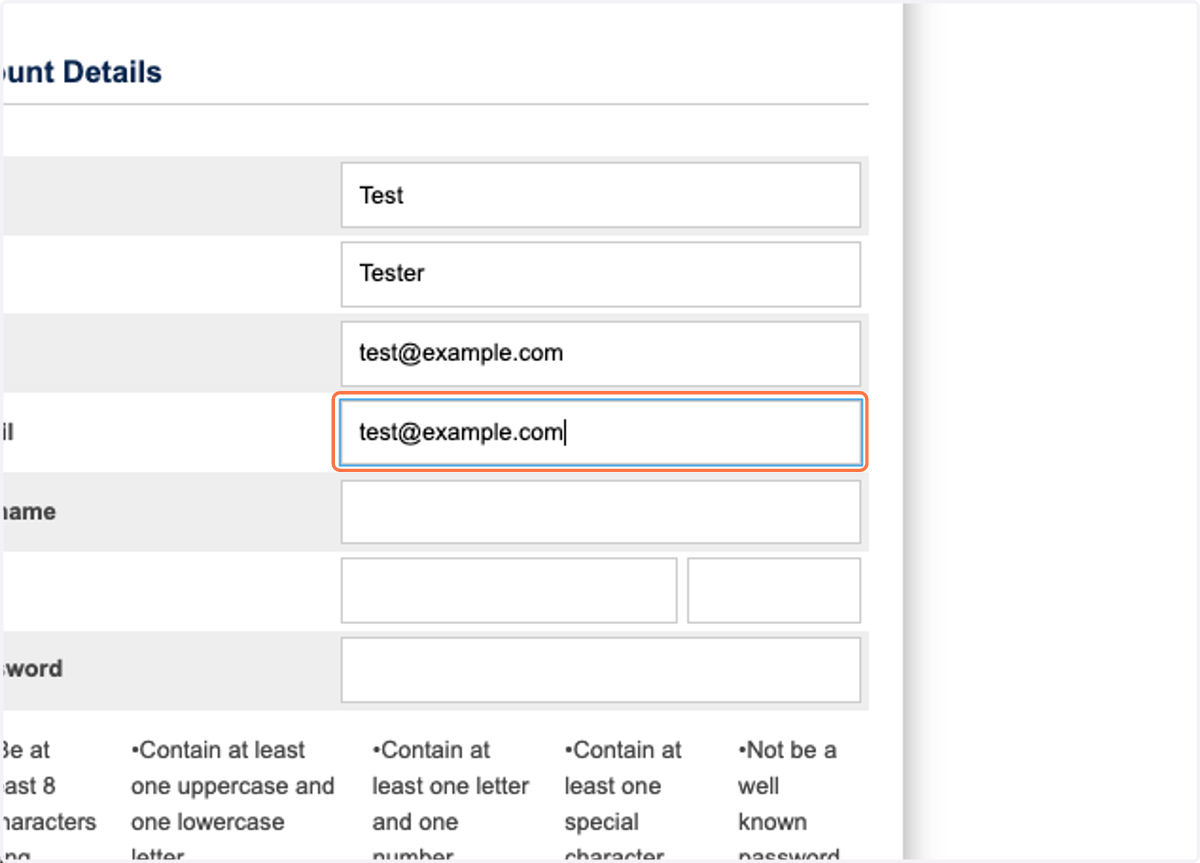Click the "Contain at least one letter and one number" text
The height and width of the screenshot is (863, 1200).
[450, 802]
